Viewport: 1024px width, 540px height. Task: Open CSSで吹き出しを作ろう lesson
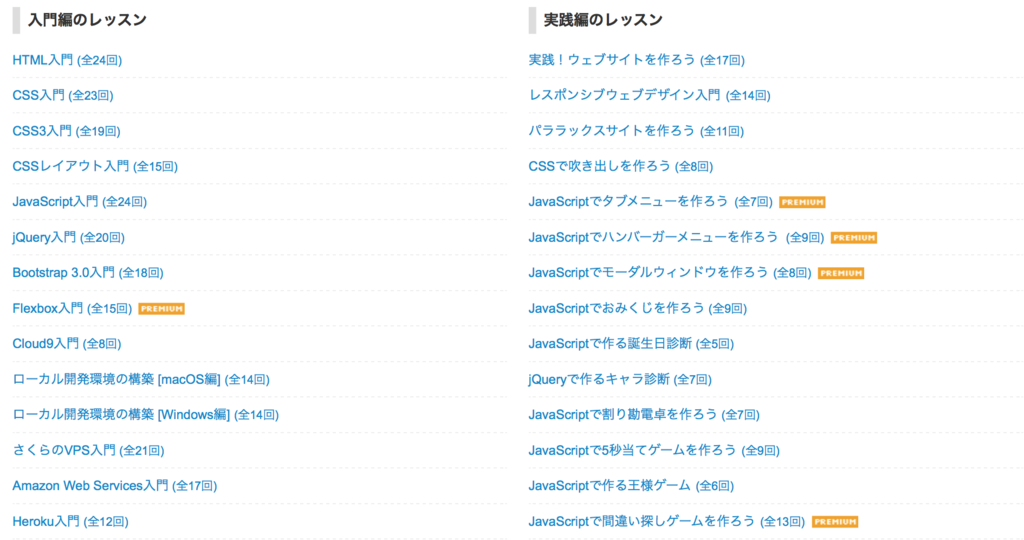(621, 167)
